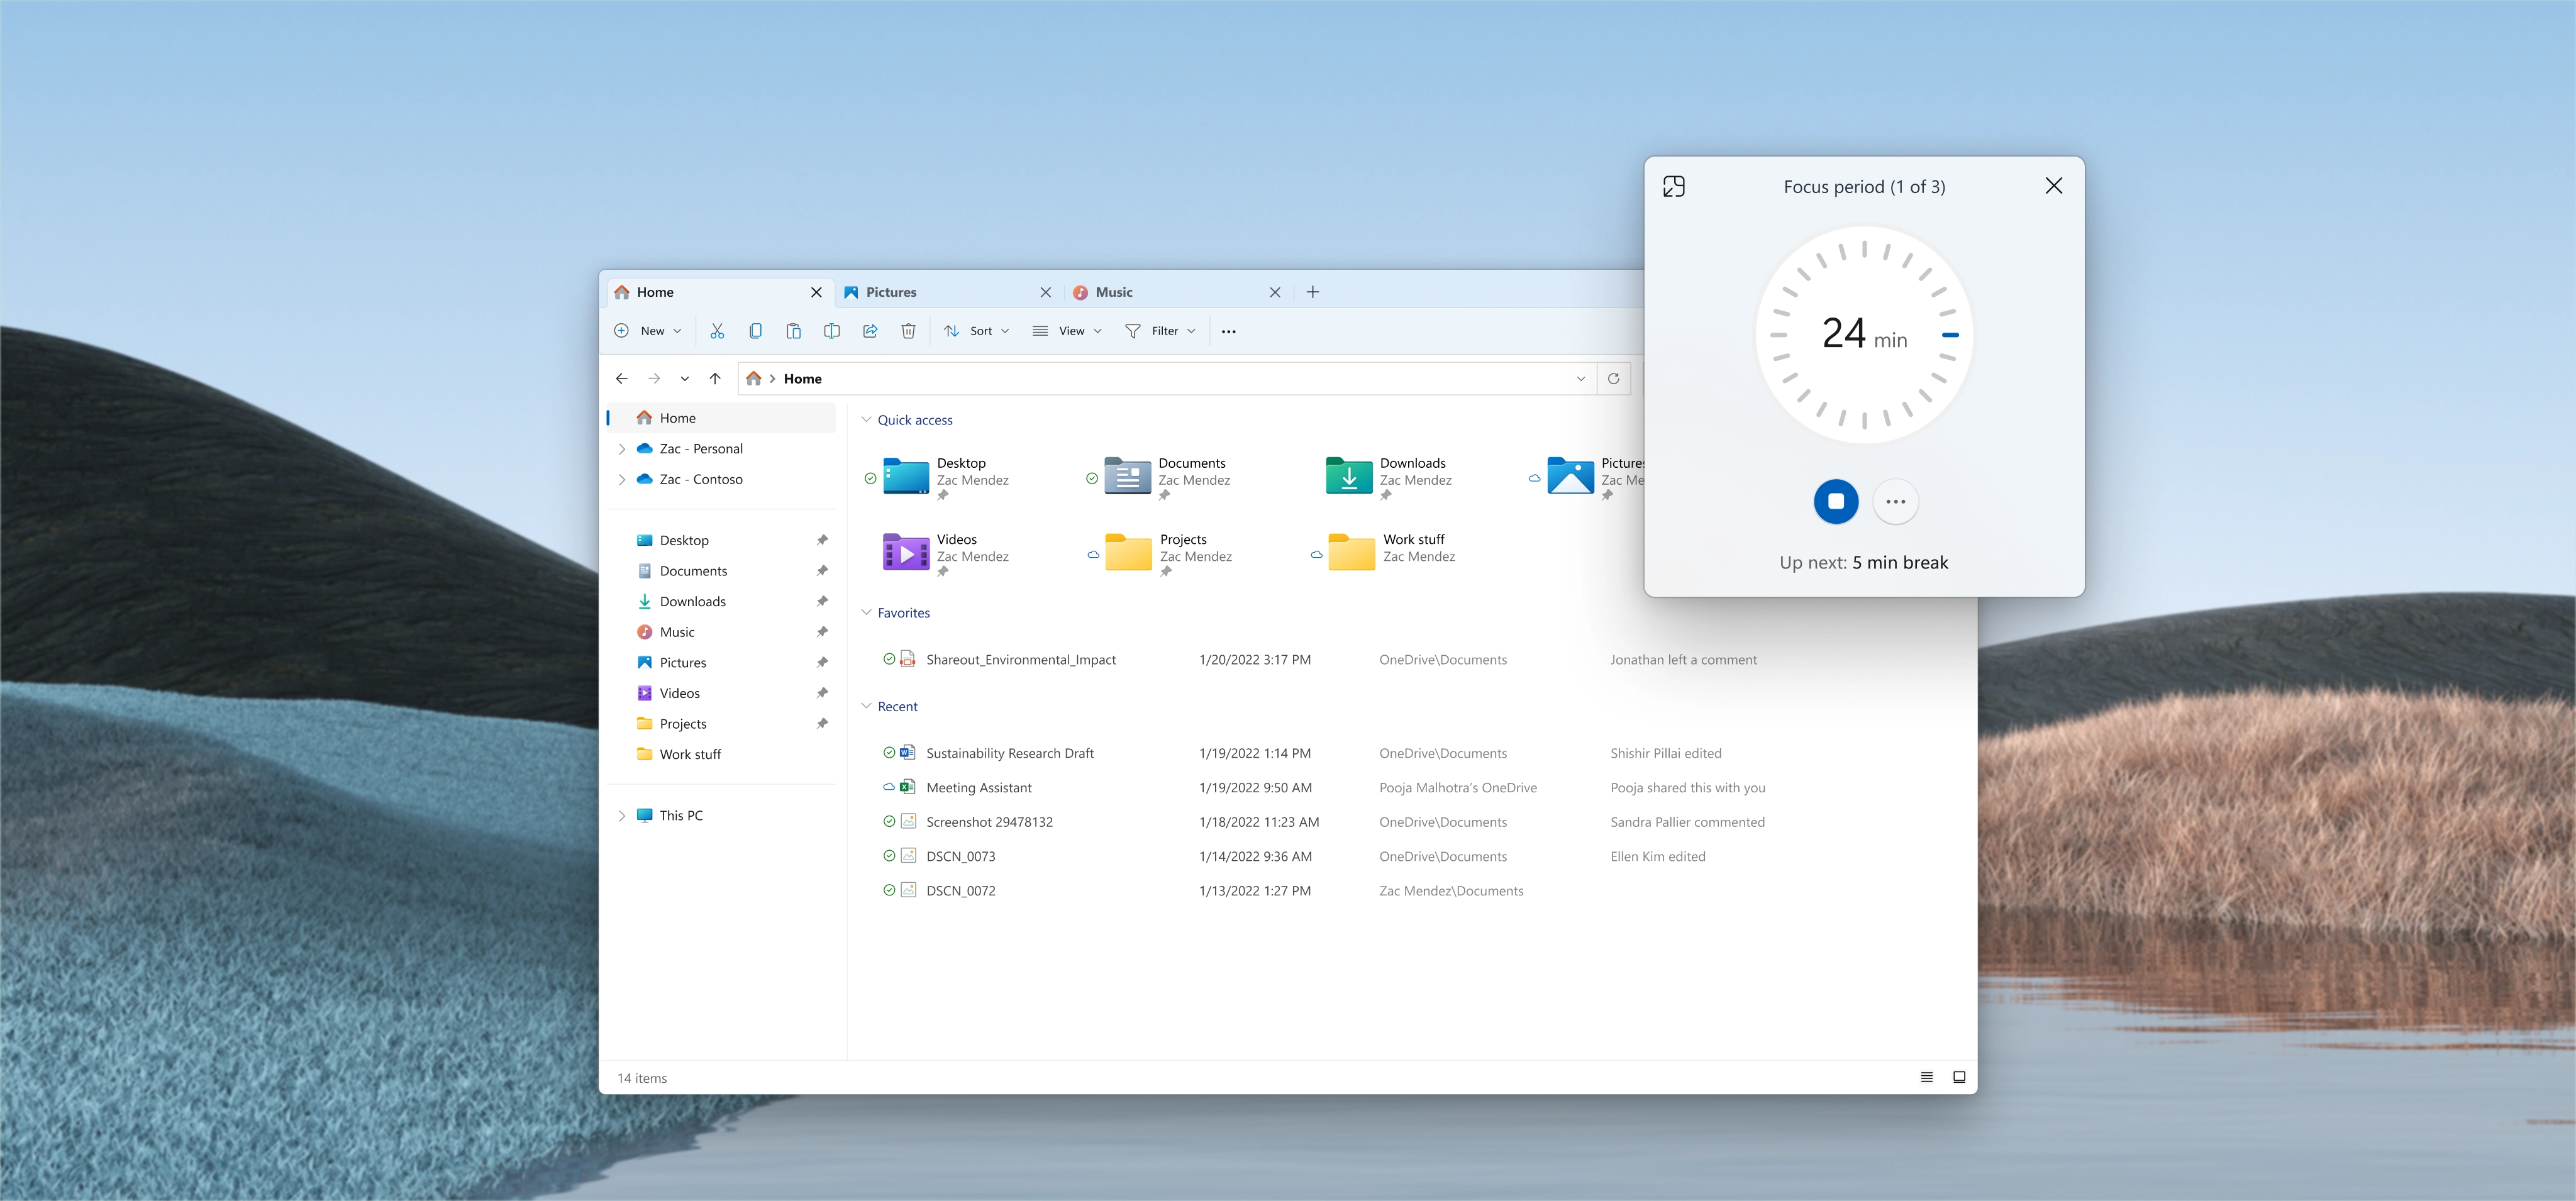The height and width of the screenshot is (1201, 2576).
Task: Click the Copy icon in toolbar
Action: (755, 331)
